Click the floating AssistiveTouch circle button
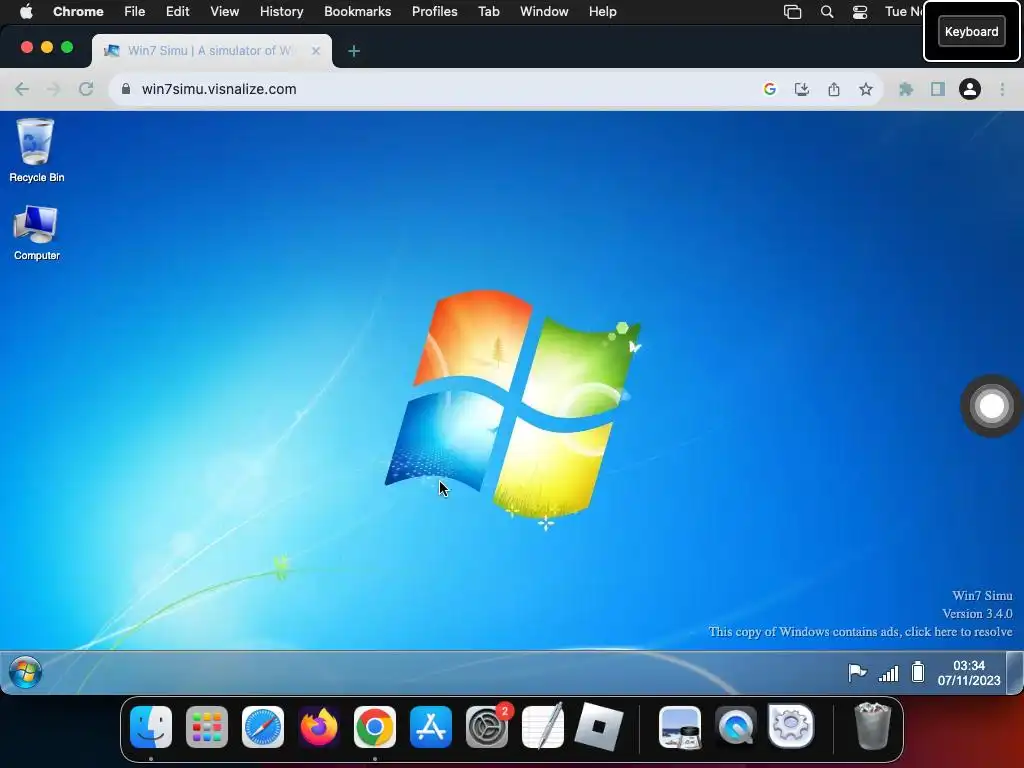The width and height of the screenshot is (1024, 768). (x=991, y=406)
